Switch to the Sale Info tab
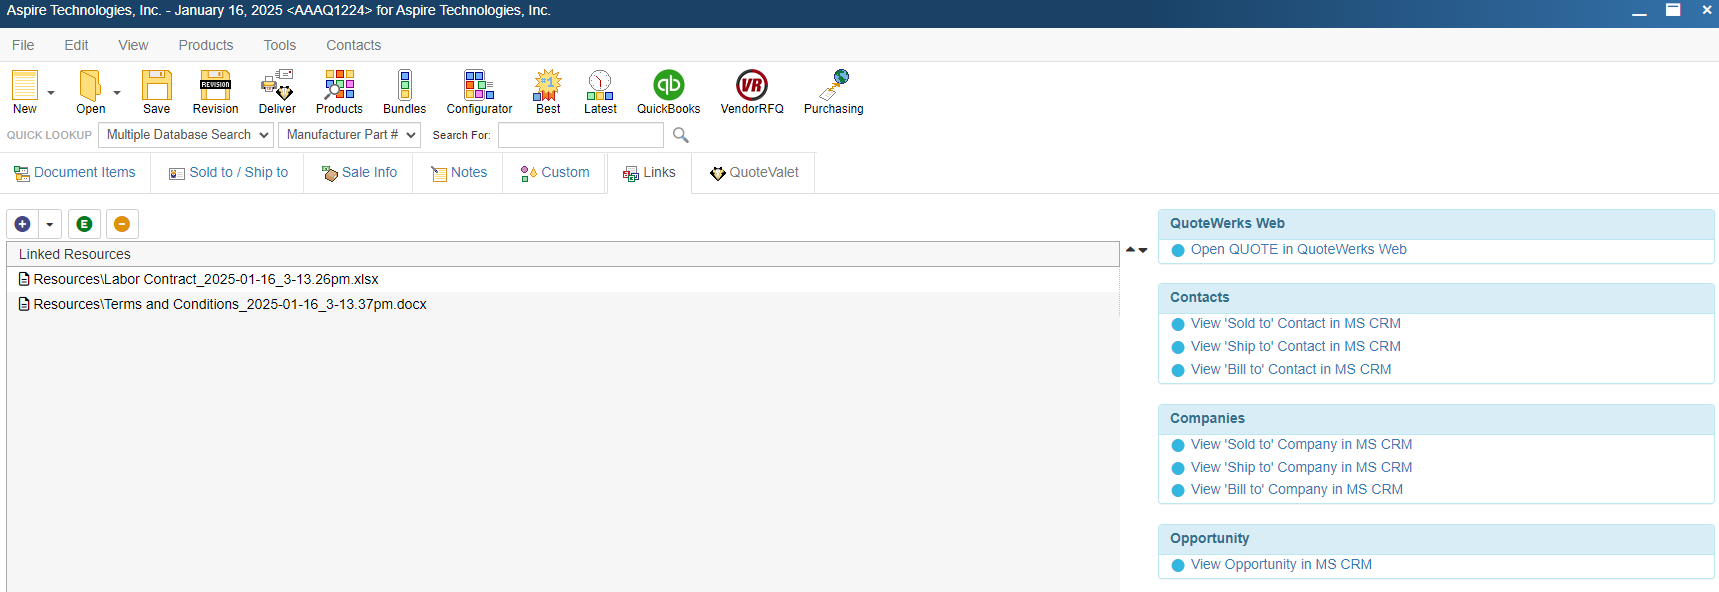 point(359,173)
